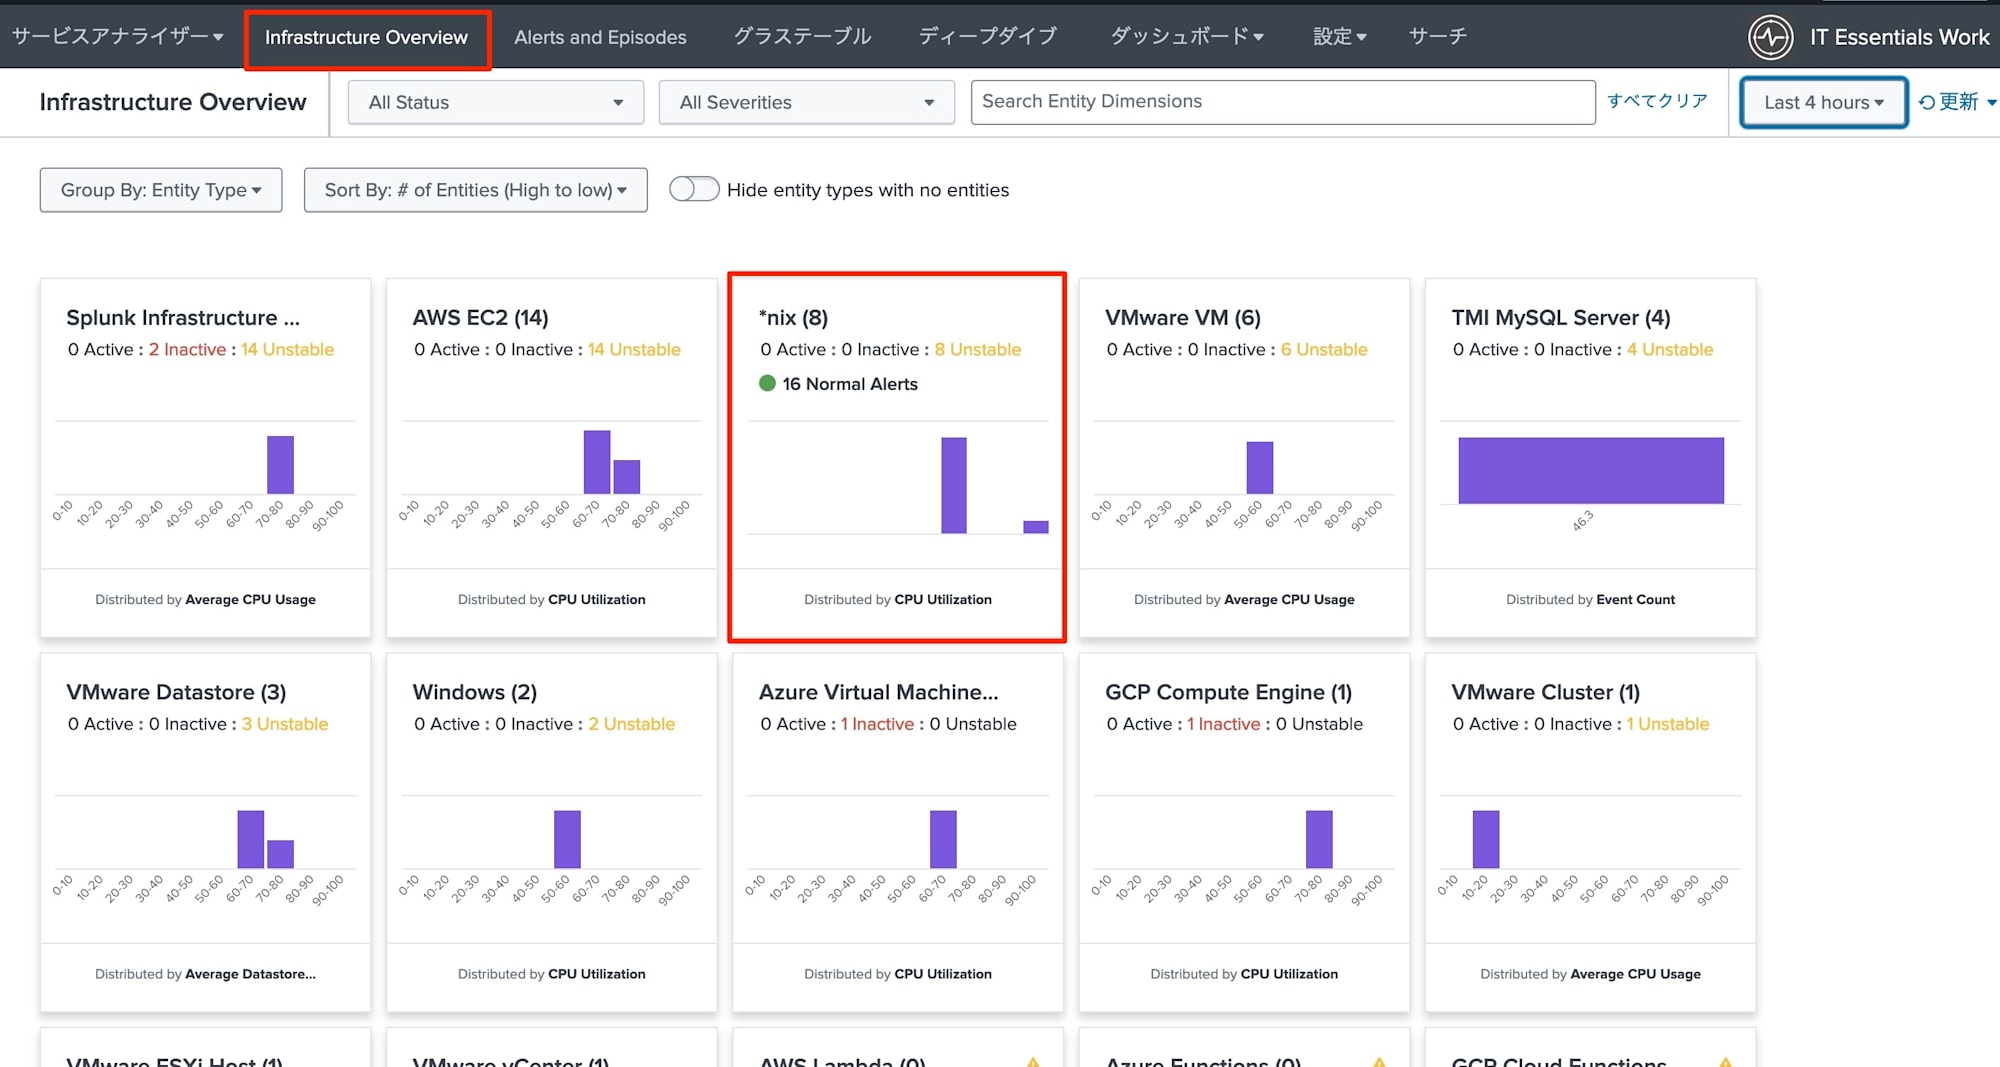This screenshot has width=2000, height=1067.
Task: Open the TMI MySQL Server (4) card title
Action: (x=1561, y=318)
